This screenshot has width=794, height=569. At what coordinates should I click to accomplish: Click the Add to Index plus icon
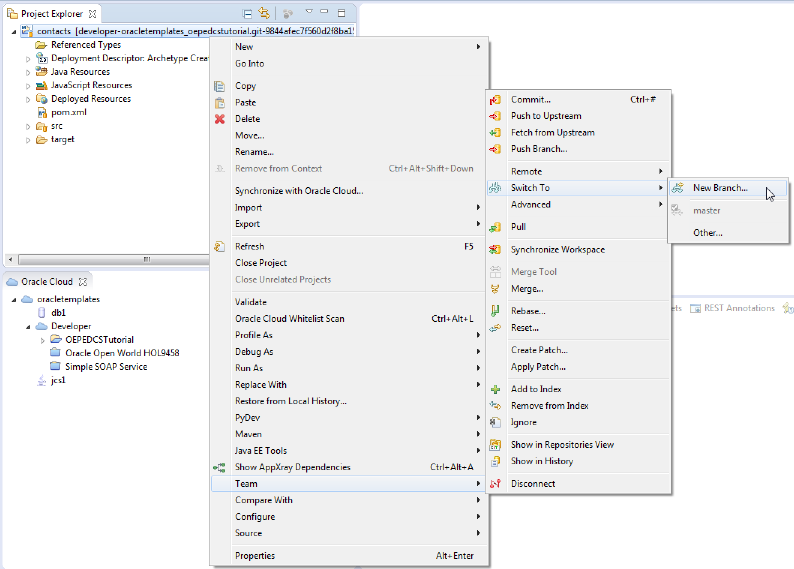[495, 389]
